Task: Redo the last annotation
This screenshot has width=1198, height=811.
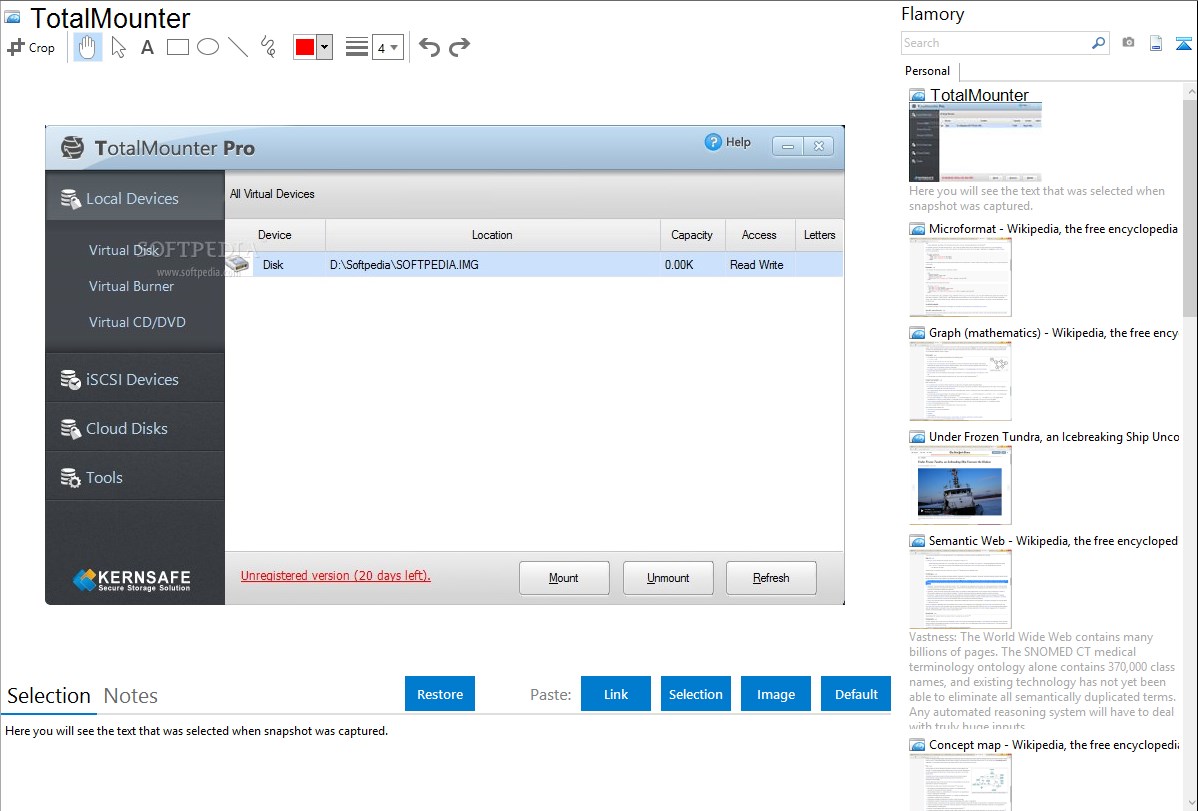Action: pyautogui.click(x=459, y=47)
